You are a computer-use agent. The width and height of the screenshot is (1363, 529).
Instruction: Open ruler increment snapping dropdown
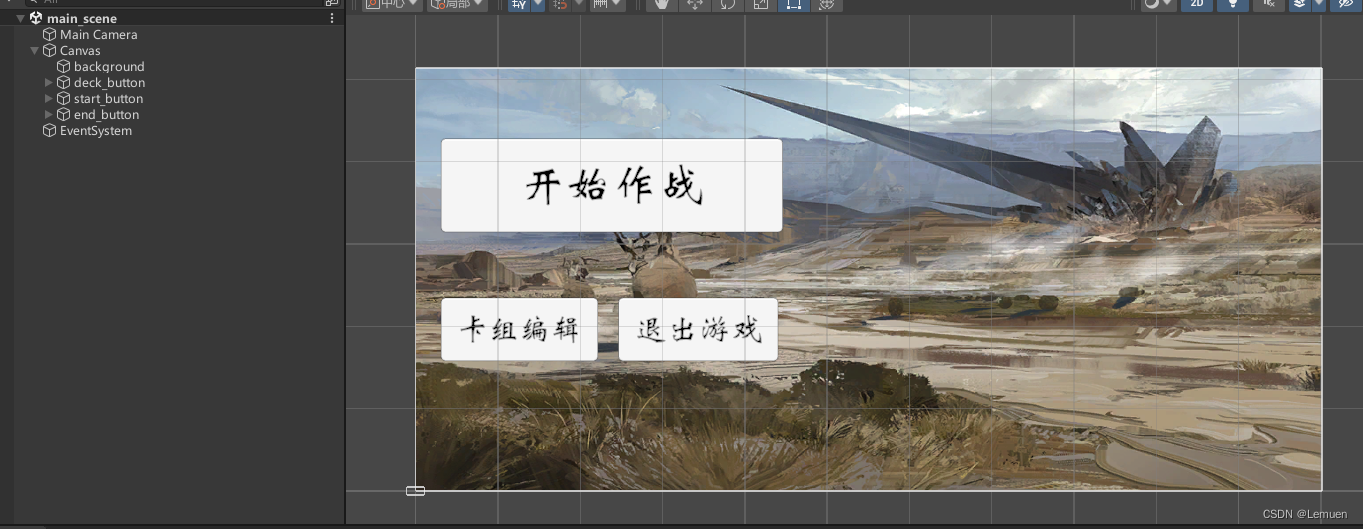(x=607, y=4)
